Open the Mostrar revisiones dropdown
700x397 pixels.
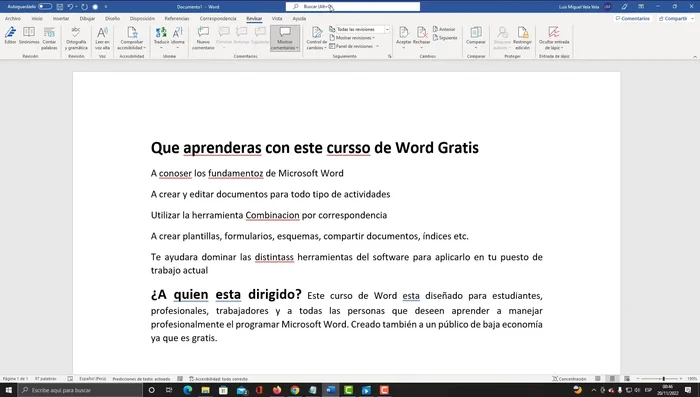[352, 38]
